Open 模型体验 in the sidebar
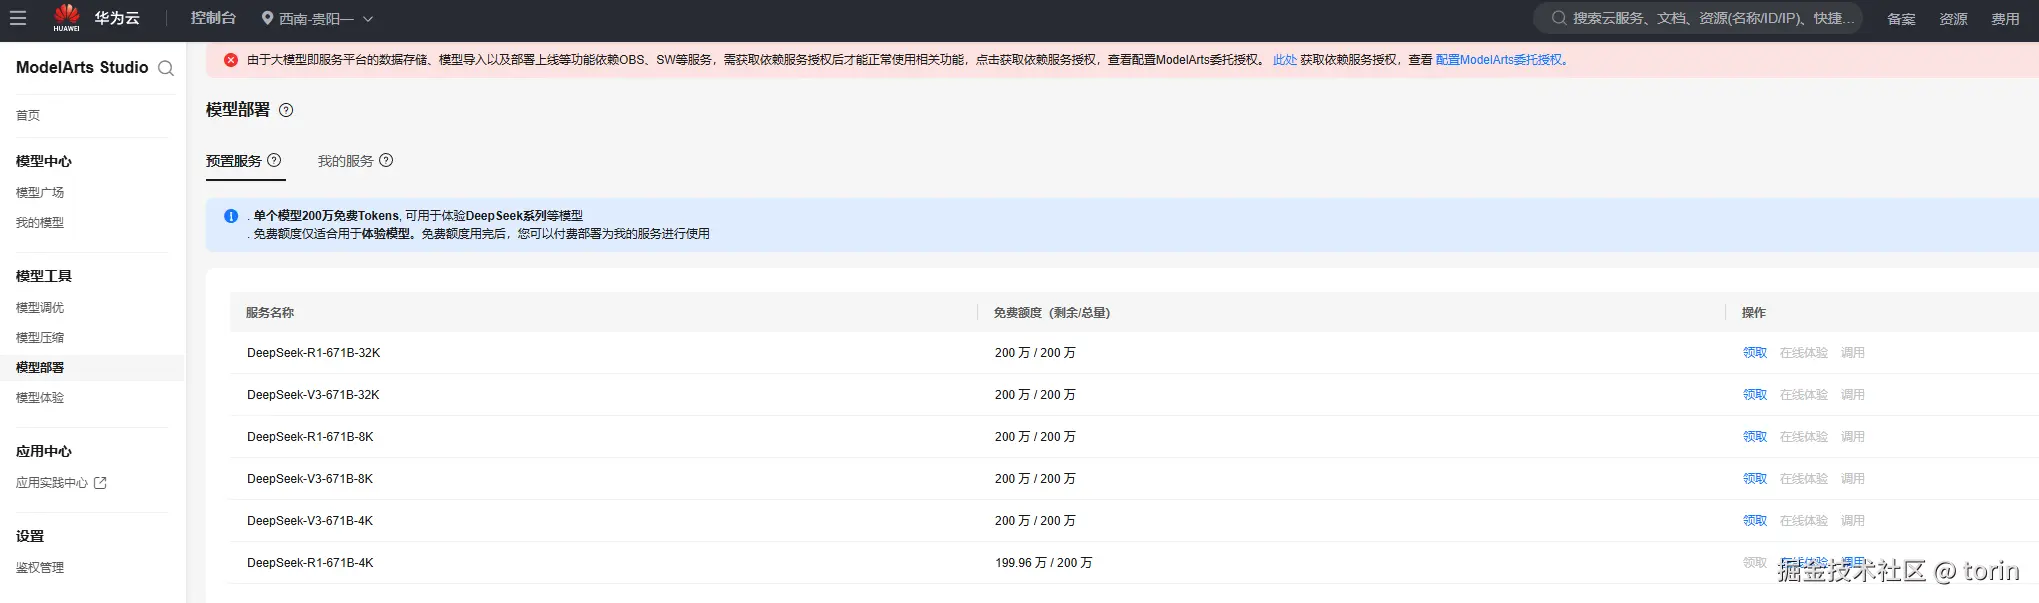Viewport: 2039px width, 603px height. coord(40,397)
